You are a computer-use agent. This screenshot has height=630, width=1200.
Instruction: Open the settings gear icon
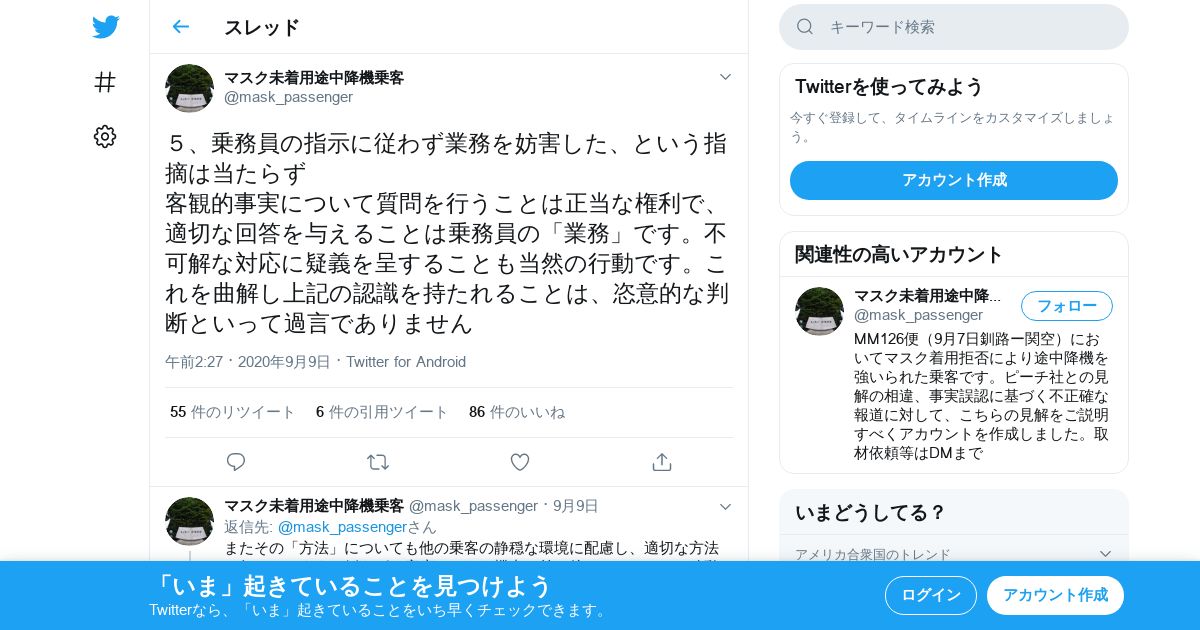[x=105, y=137]
